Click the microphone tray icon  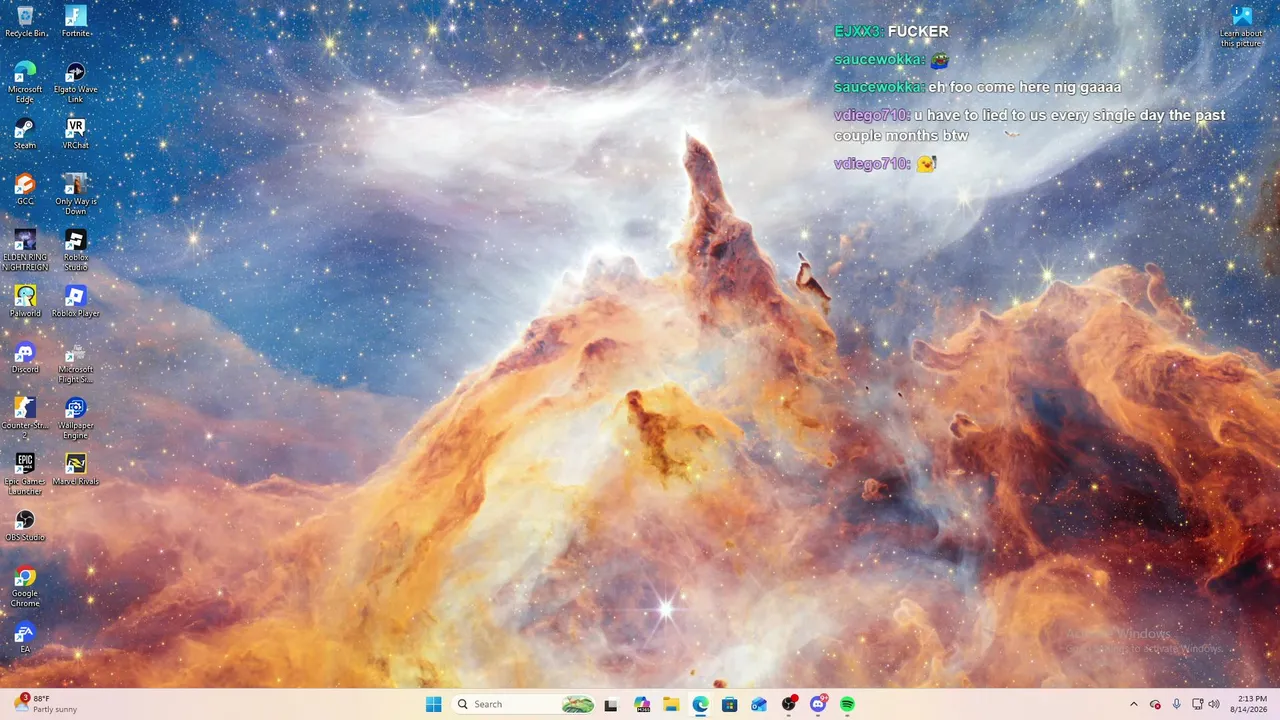[1176, 704]
